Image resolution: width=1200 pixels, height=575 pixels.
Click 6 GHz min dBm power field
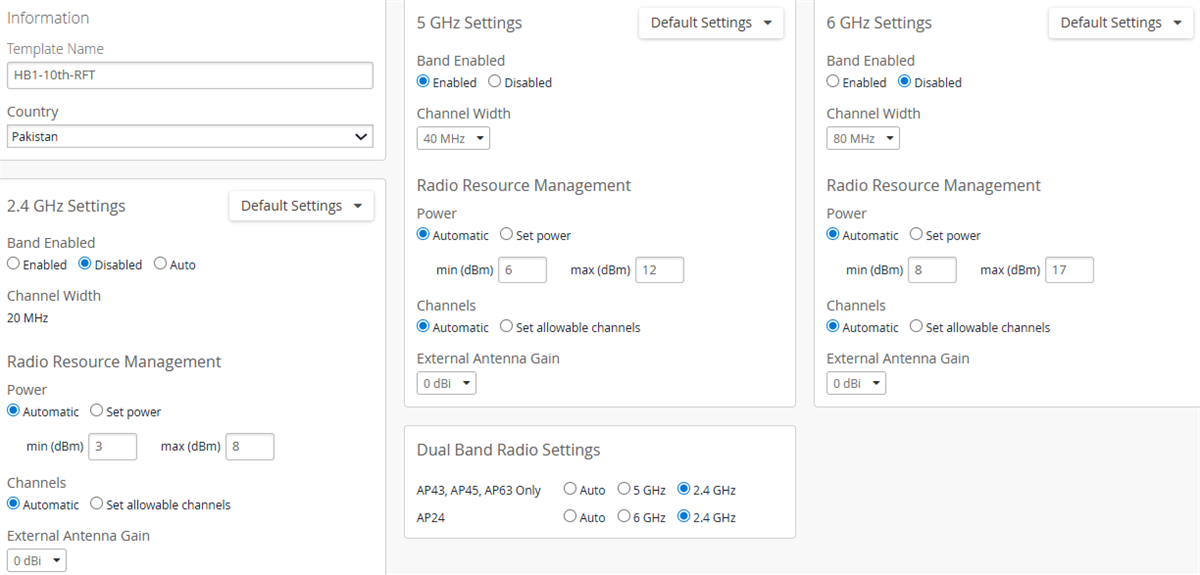[932, 270]
